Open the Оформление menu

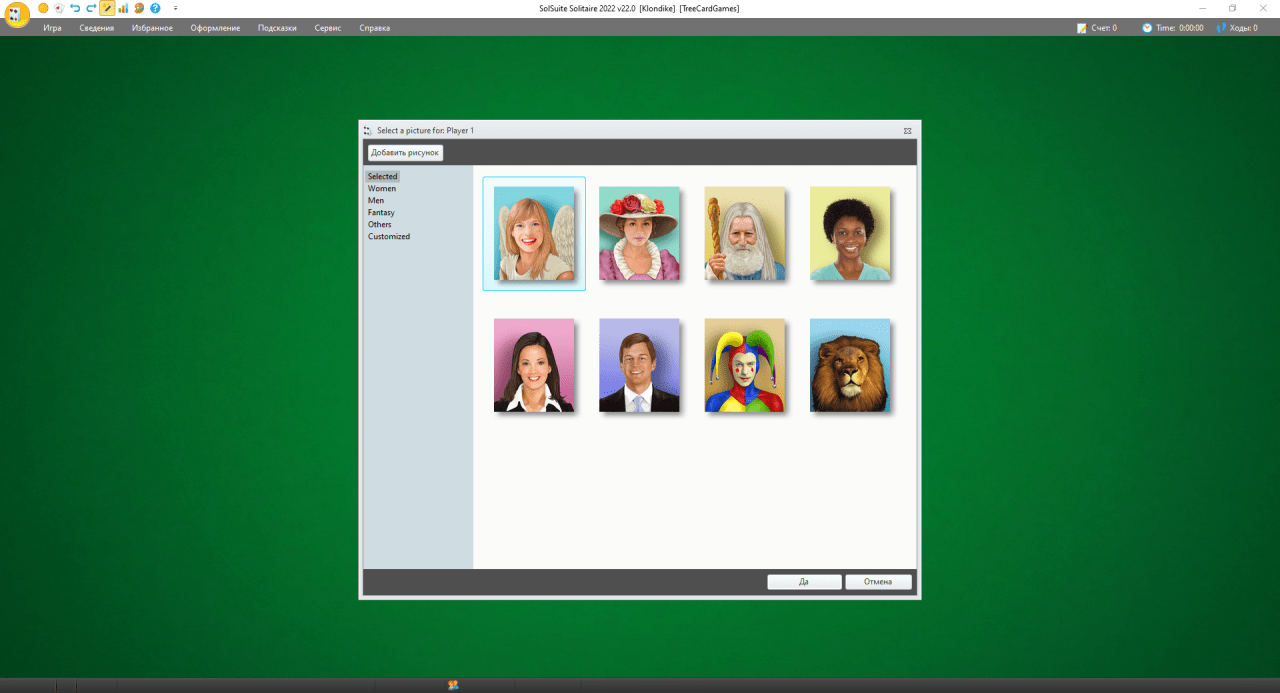(215, 28)
